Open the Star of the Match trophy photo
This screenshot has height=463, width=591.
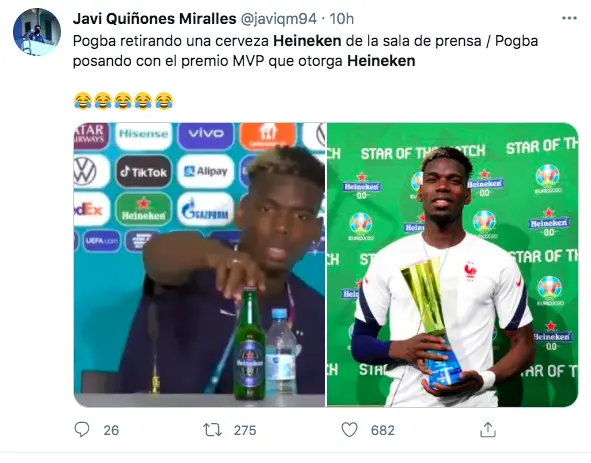pyautogui.click(x=452, y=265)
